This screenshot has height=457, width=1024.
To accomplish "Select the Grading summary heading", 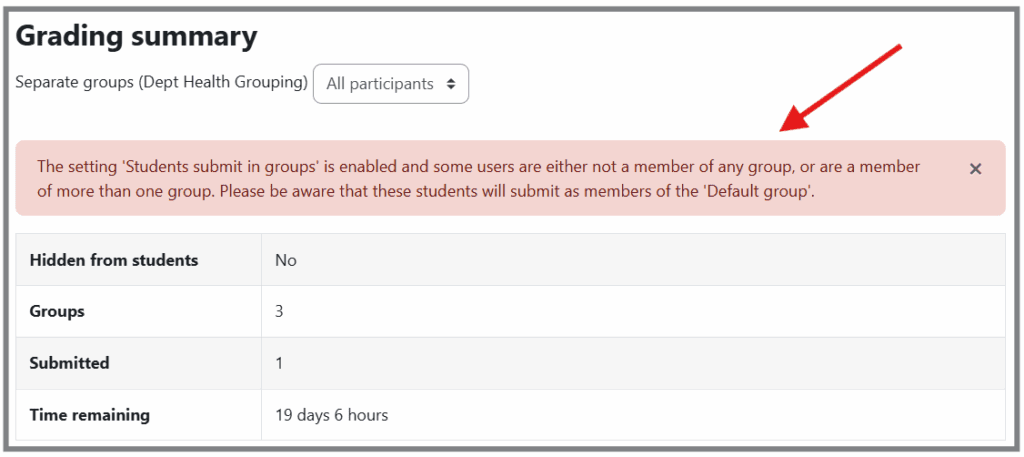I will point(136,37).
